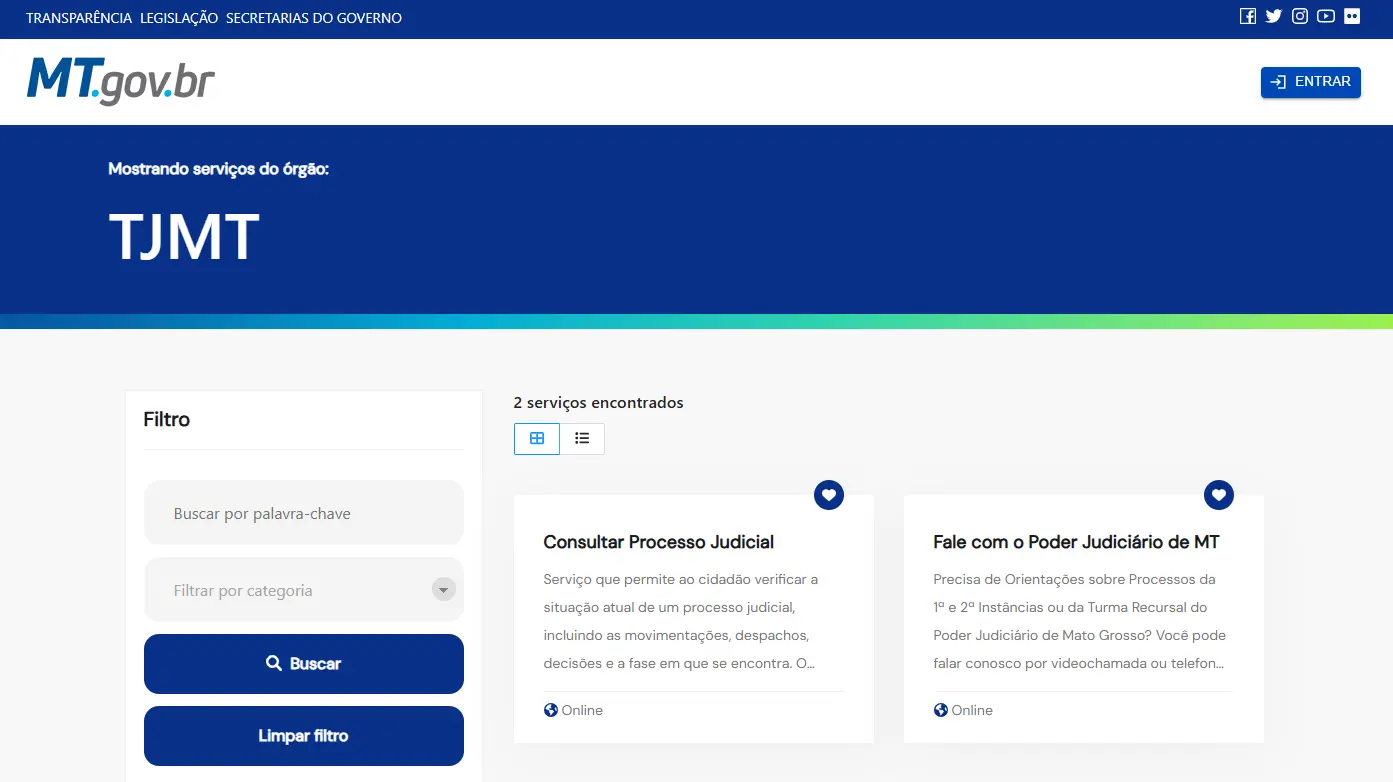The image size is (1393, 782).
Task: Click the MT.gov.br logo
Action: pos(121,81)
